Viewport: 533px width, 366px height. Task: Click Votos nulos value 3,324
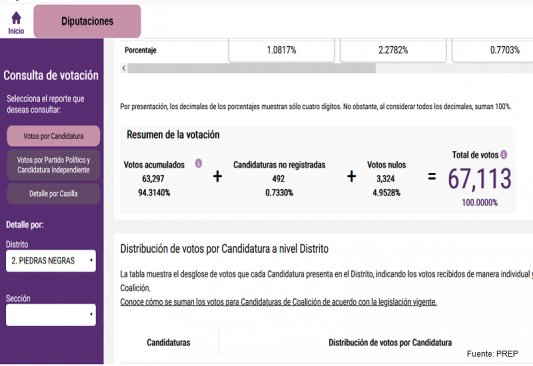point(386,179)
